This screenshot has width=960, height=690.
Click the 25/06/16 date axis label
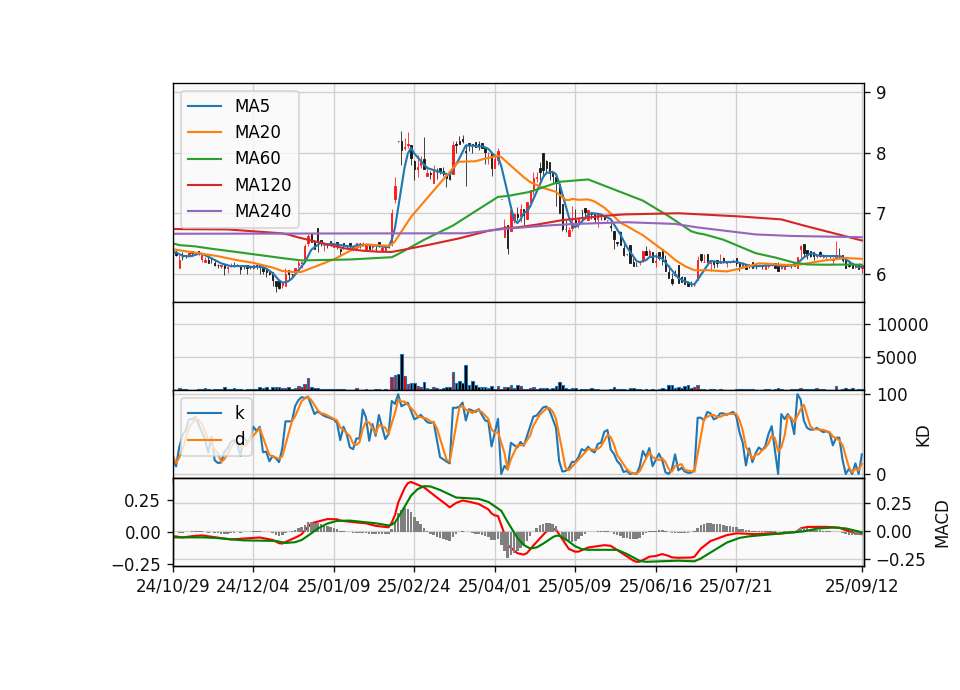click(x=656, y=587)
